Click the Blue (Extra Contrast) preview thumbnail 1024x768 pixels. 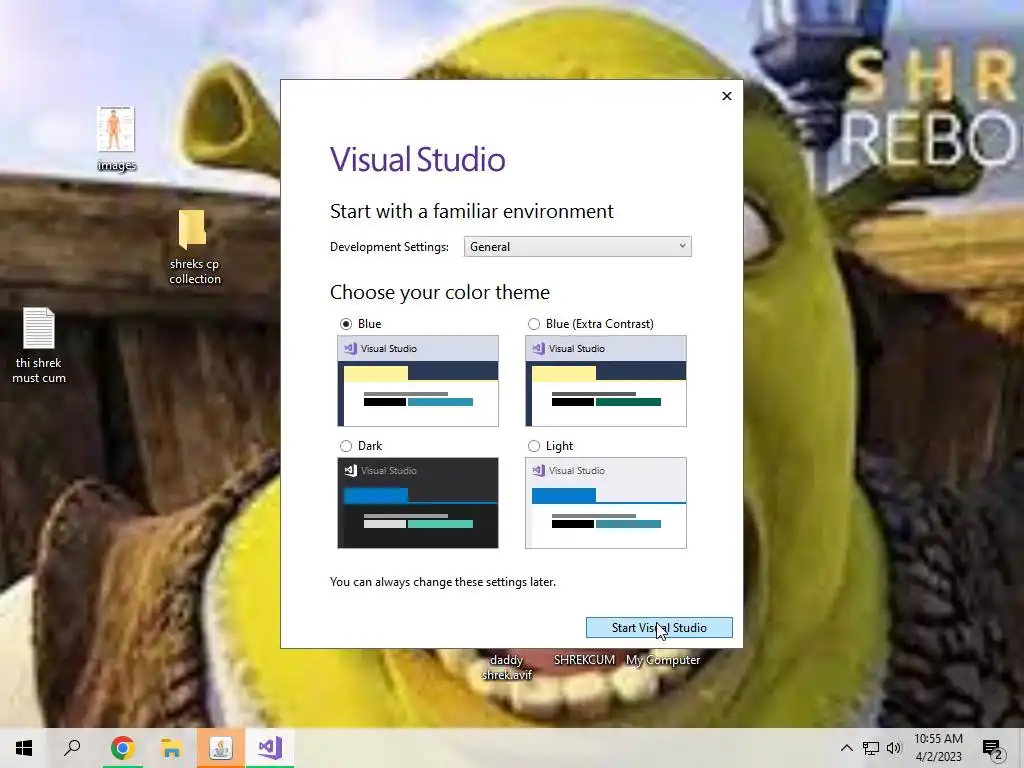(x=606, y=381)
